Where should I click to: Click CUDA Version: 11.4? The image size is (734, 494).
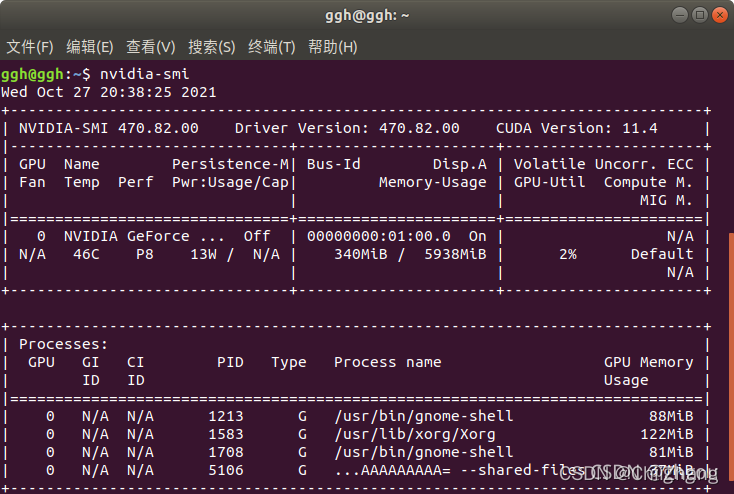(x=577, y=128)
